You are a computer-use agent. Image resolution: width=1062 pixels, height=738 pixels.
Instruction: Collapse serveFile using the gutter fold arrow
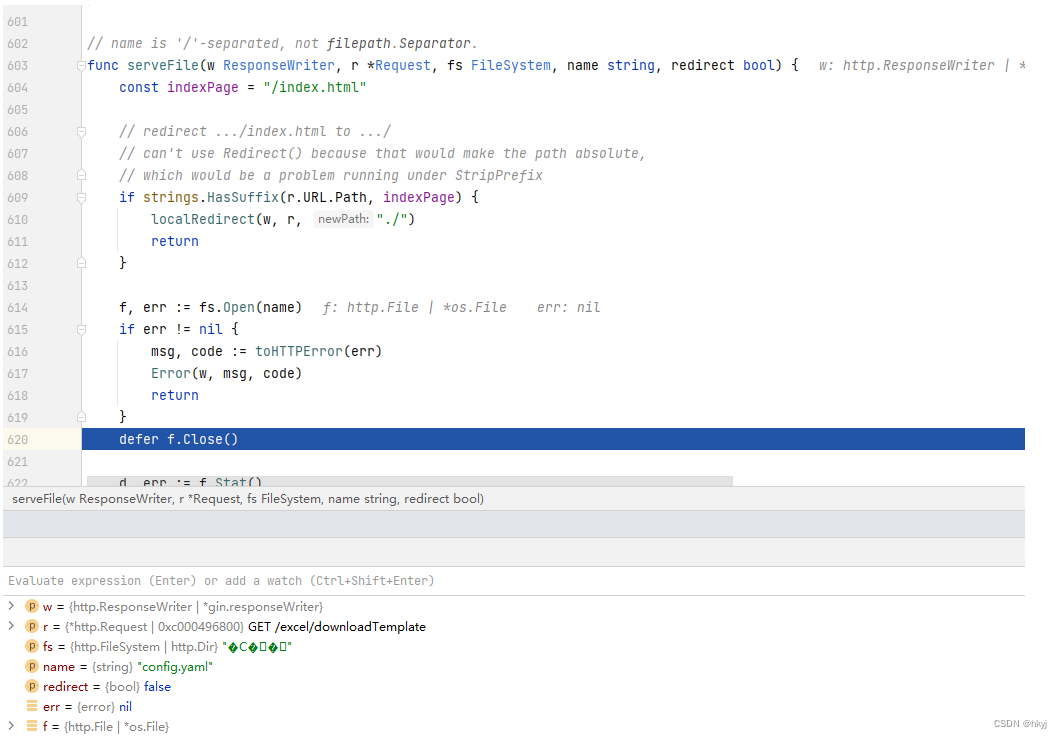pos(81,65)
